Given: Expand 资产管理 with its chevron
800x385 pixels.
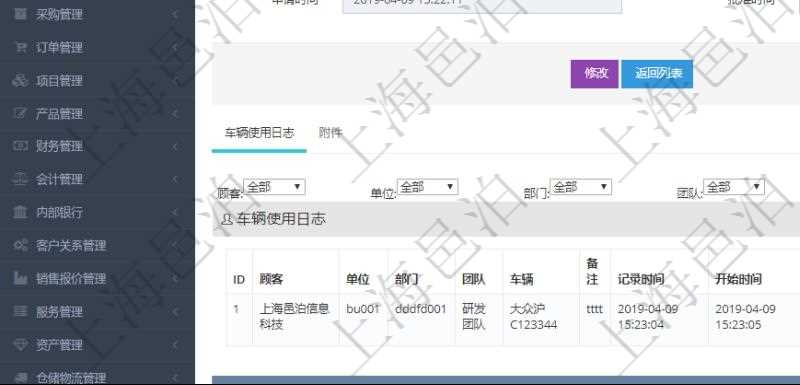Looking at the screenshot, I should pos(174,345).
